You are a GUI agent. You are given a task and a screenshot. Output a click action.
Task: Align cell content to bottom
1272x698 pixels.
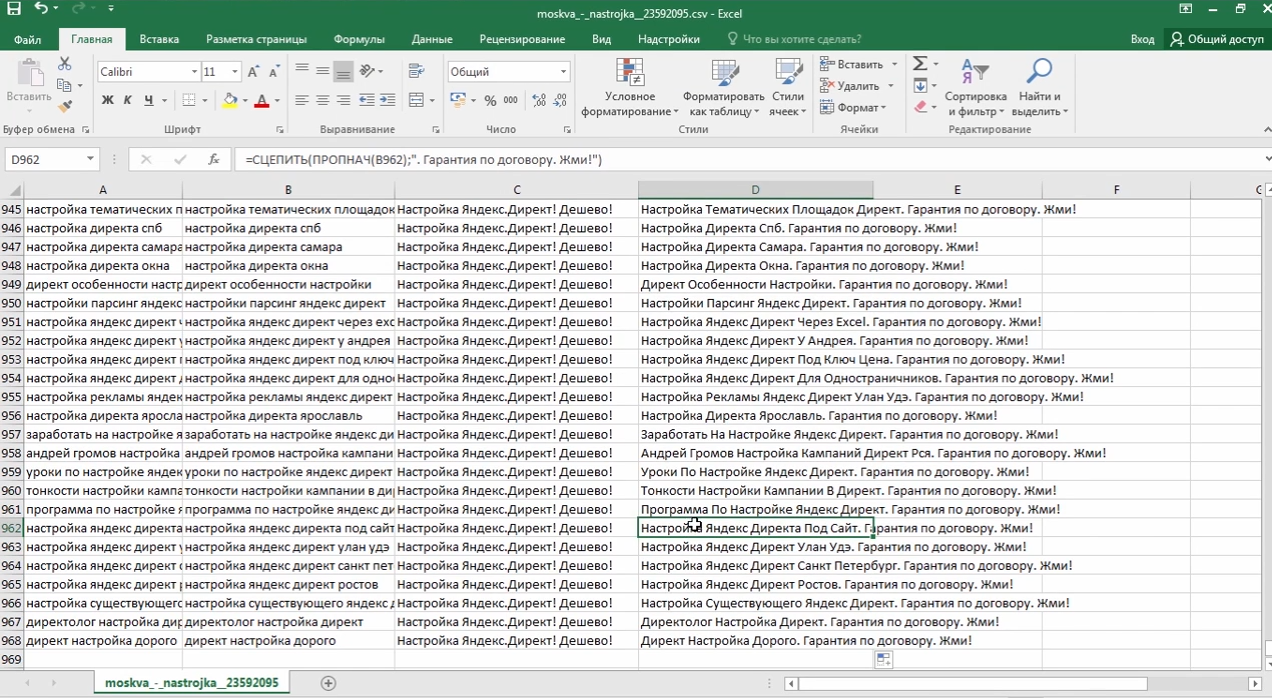pos(343,72)
